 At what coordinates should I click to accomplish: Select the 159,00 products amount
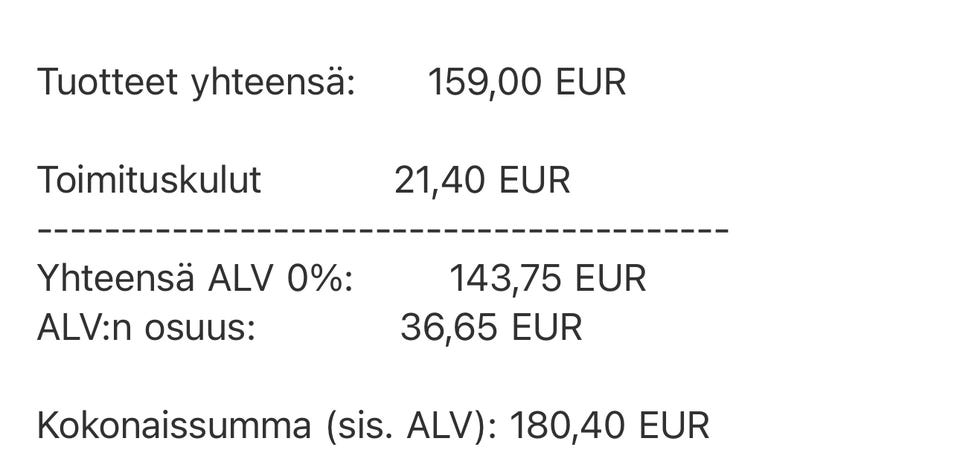485,82
